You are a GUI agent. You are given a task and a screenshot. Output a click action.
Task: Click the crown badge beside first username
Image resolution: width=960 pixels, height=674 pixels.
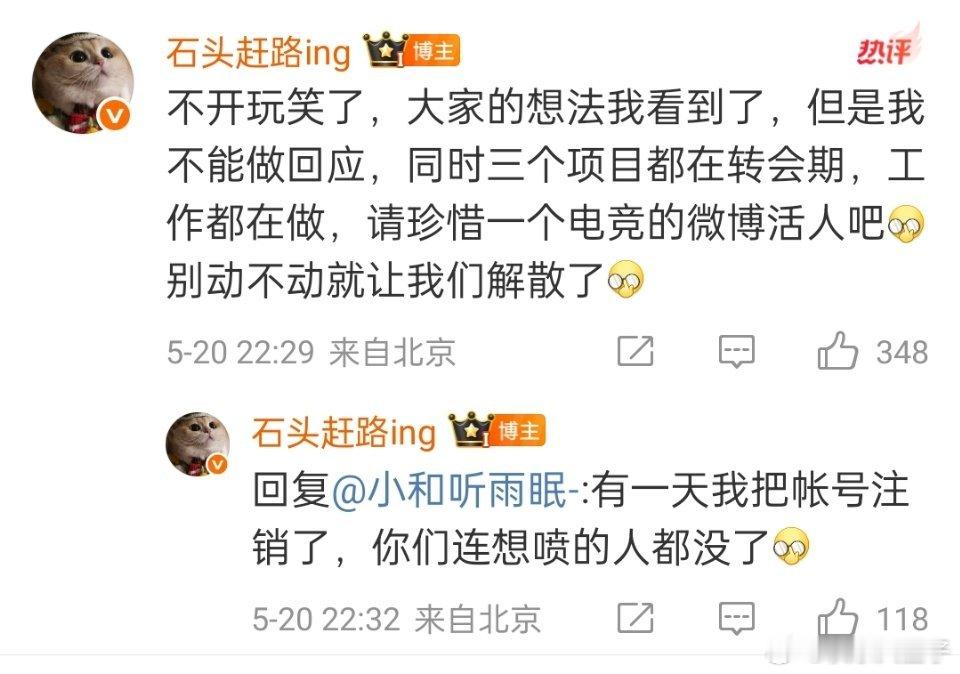click(x=386, y=50)
